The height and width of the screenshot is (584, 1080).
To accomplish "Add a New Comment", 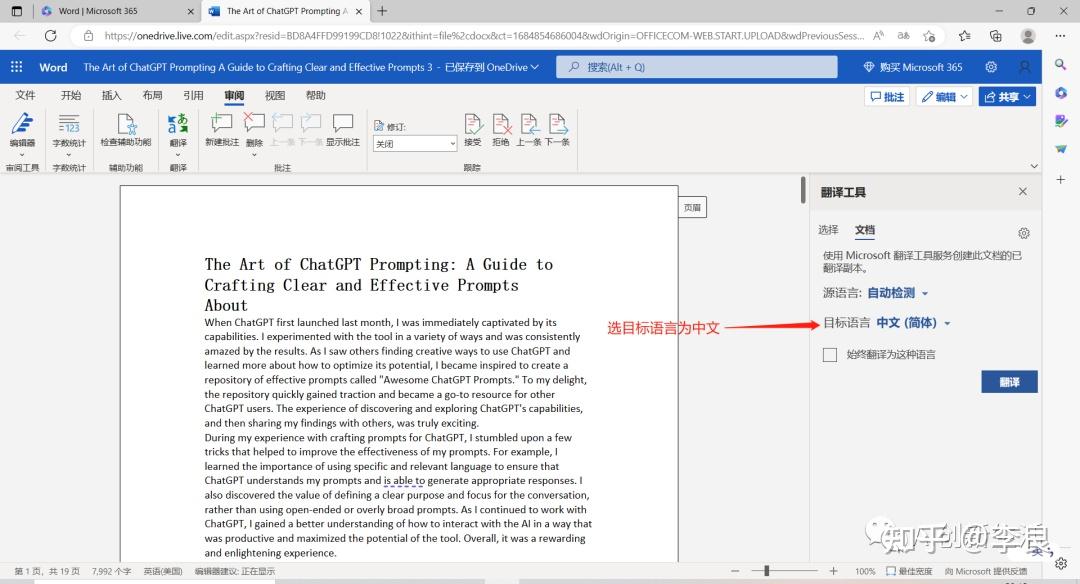I will (x=222, y=130).
